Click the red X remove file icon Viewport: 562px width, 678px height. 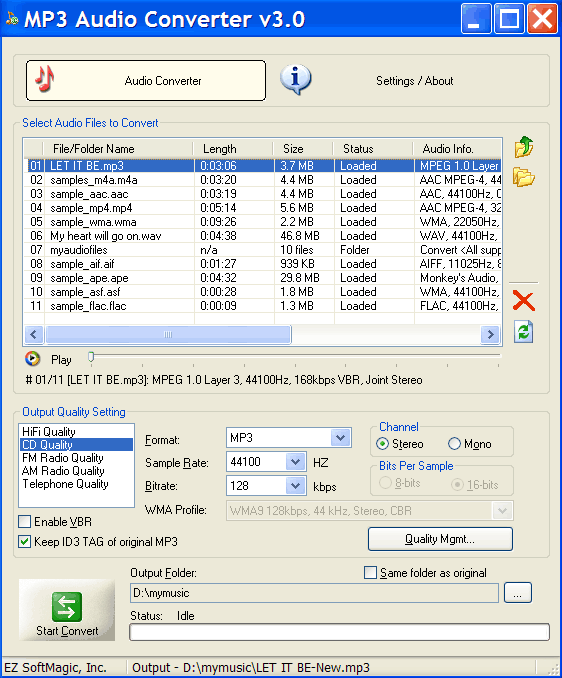pos(524,301)
